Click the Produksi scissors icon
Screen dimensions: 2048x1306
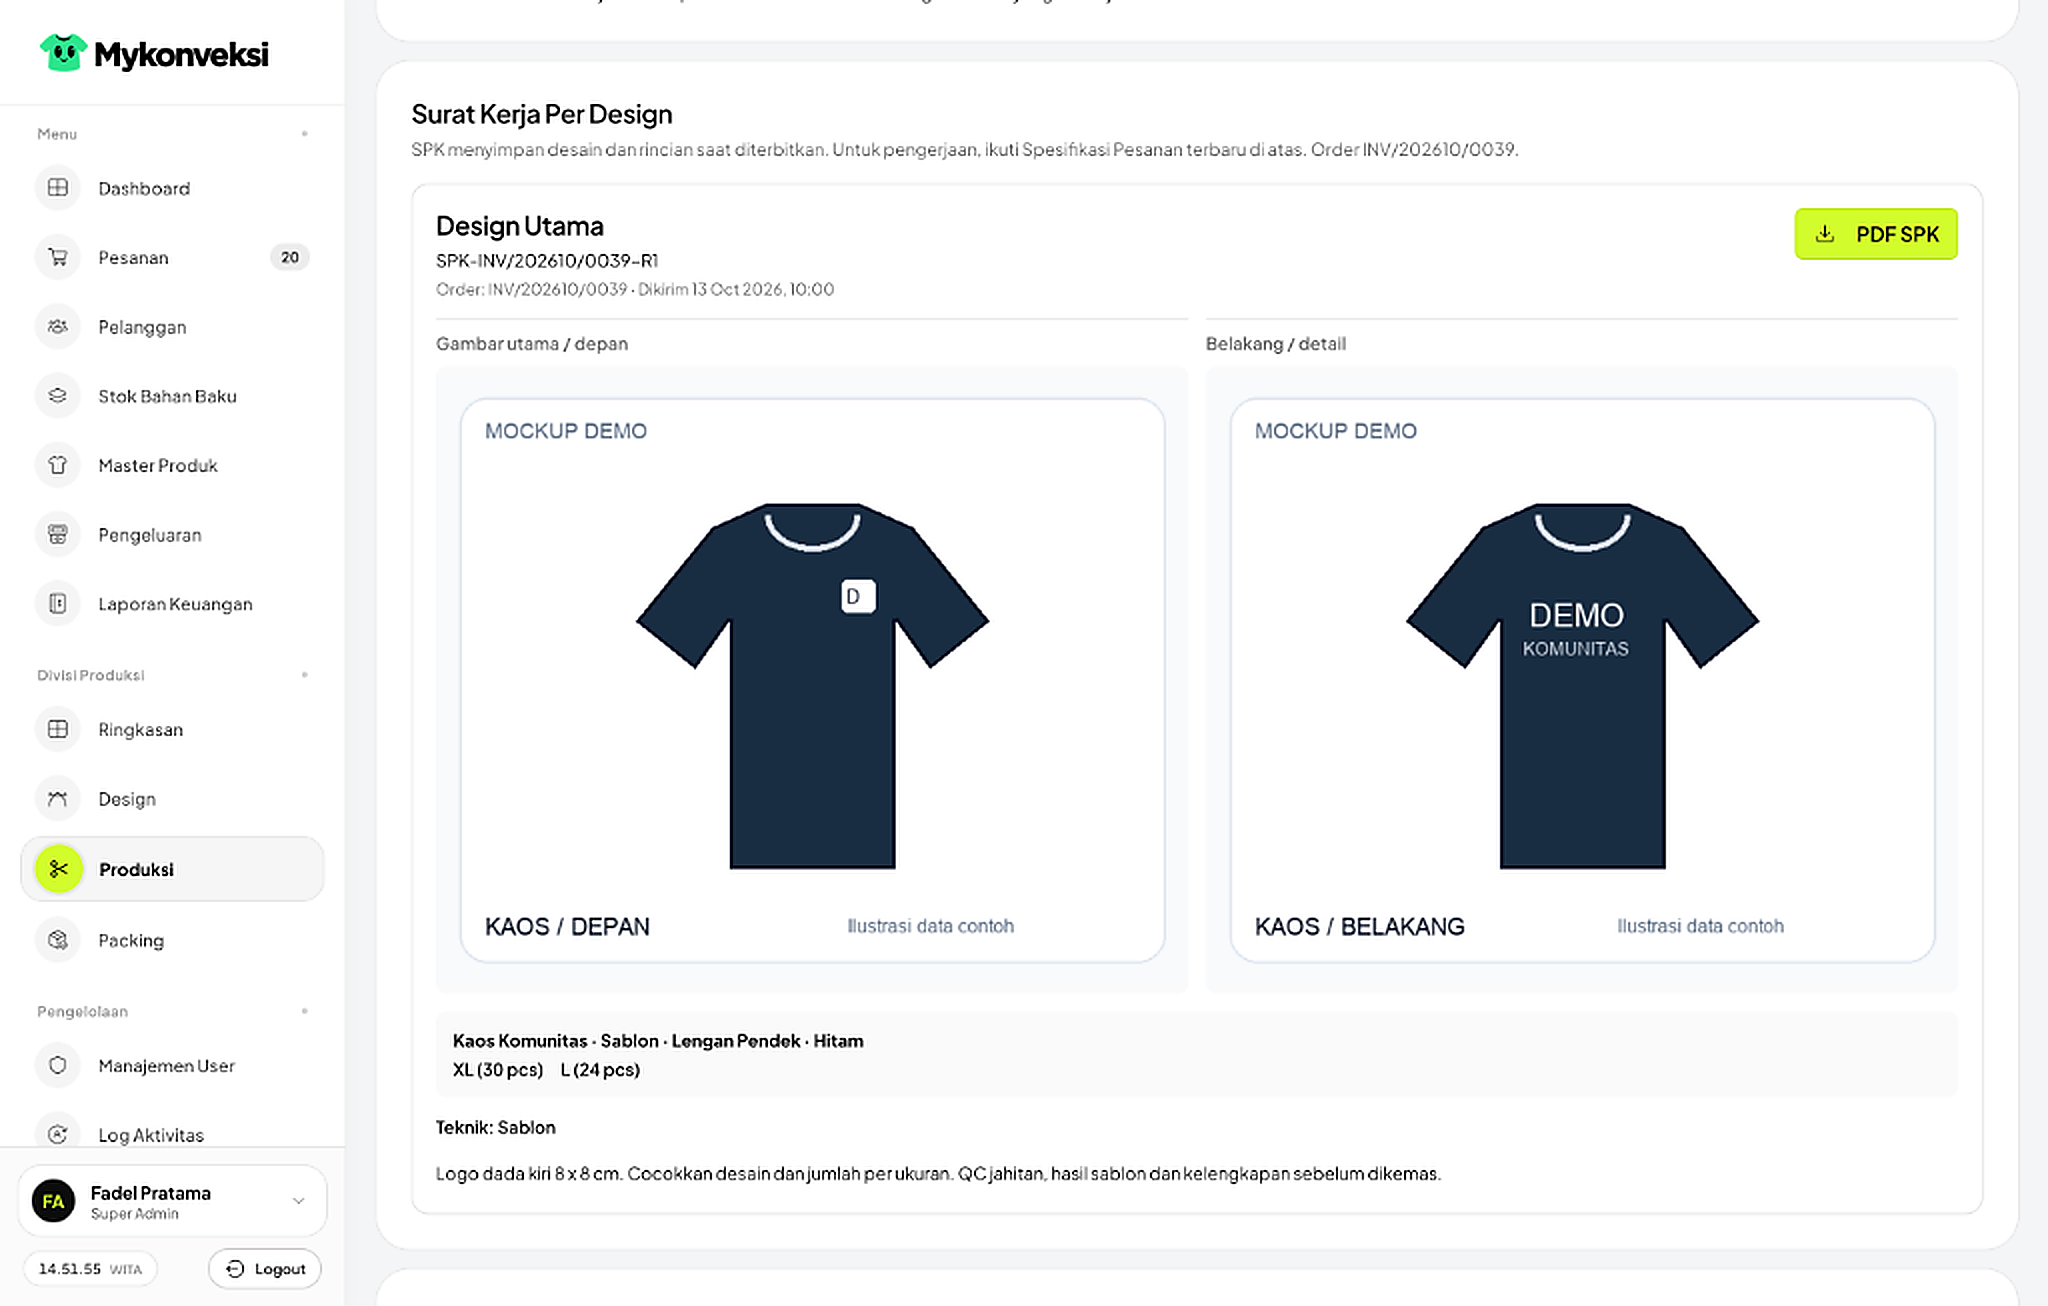tap(58, 869)
